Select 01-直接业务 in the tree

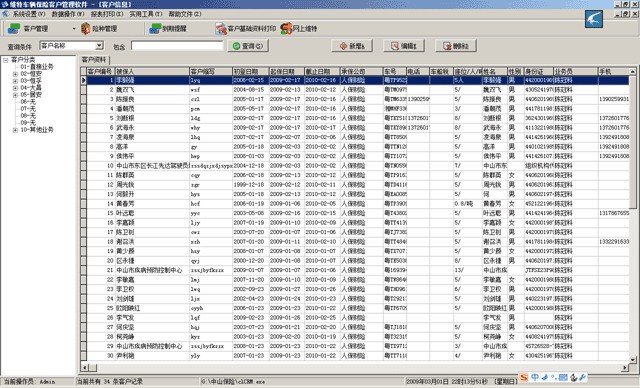click(x=37, y=67)
